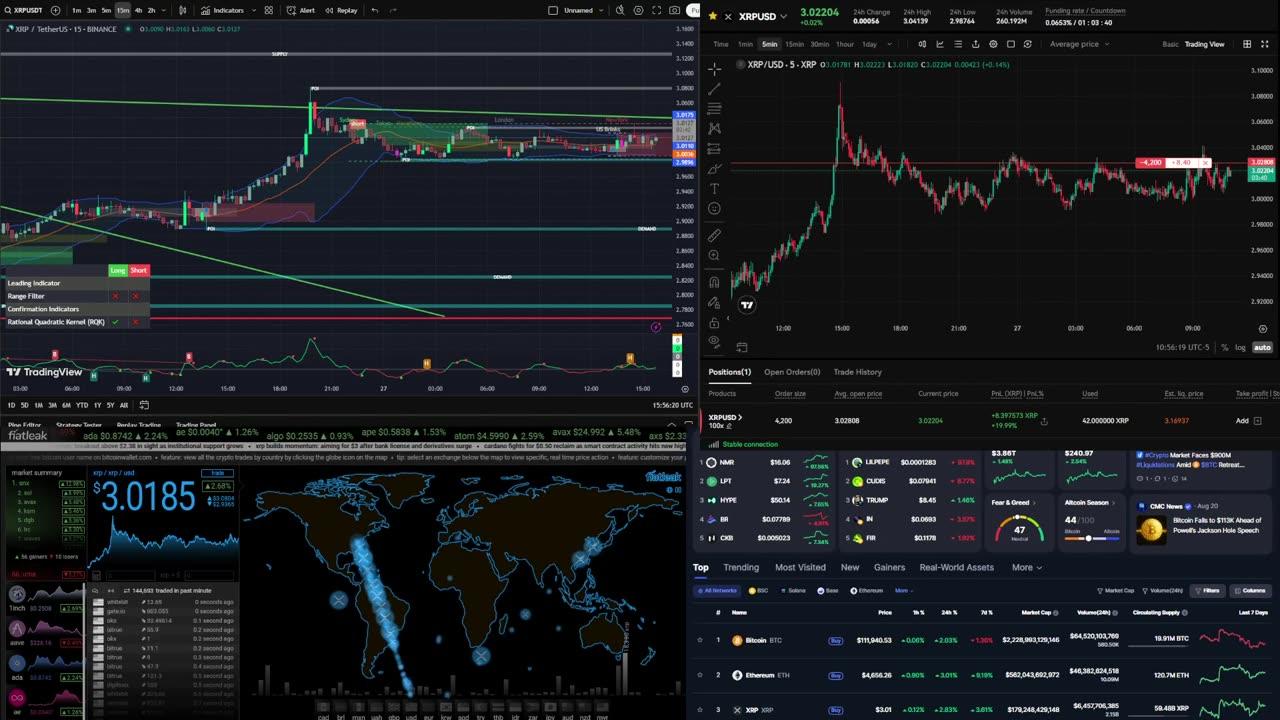
Task: Expand More tab dropdown on CoinMarketCap
Action: (x=1026, y=567)
